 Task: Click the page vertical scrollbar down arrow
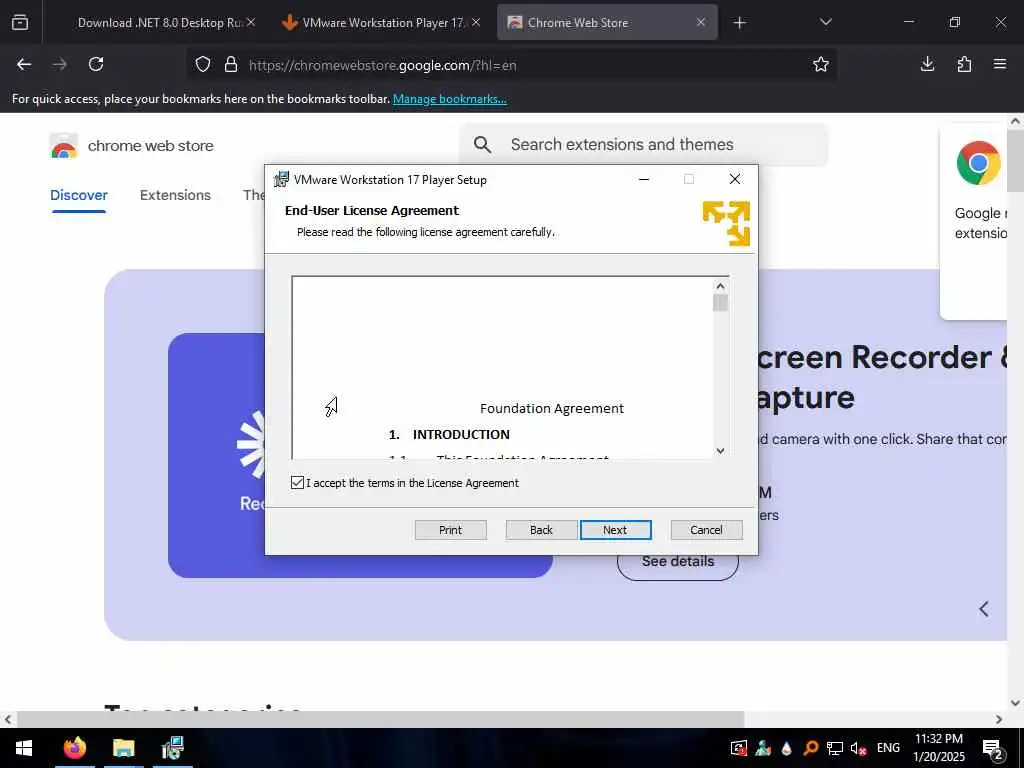pyautogui.click(x=1015, y=703)
